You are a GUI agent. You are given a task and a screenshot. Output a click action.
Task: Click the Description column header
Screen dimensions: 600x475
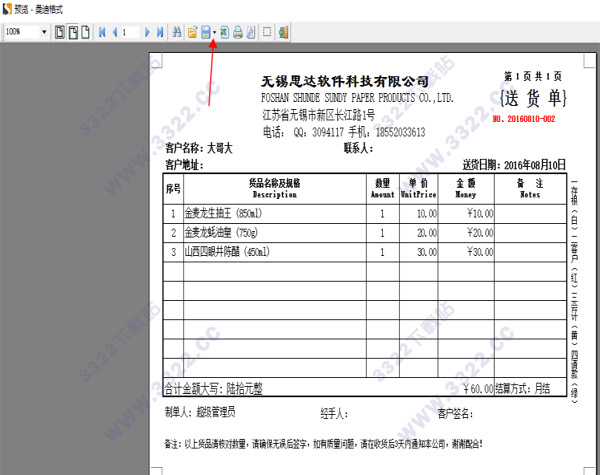pos(275,188)
